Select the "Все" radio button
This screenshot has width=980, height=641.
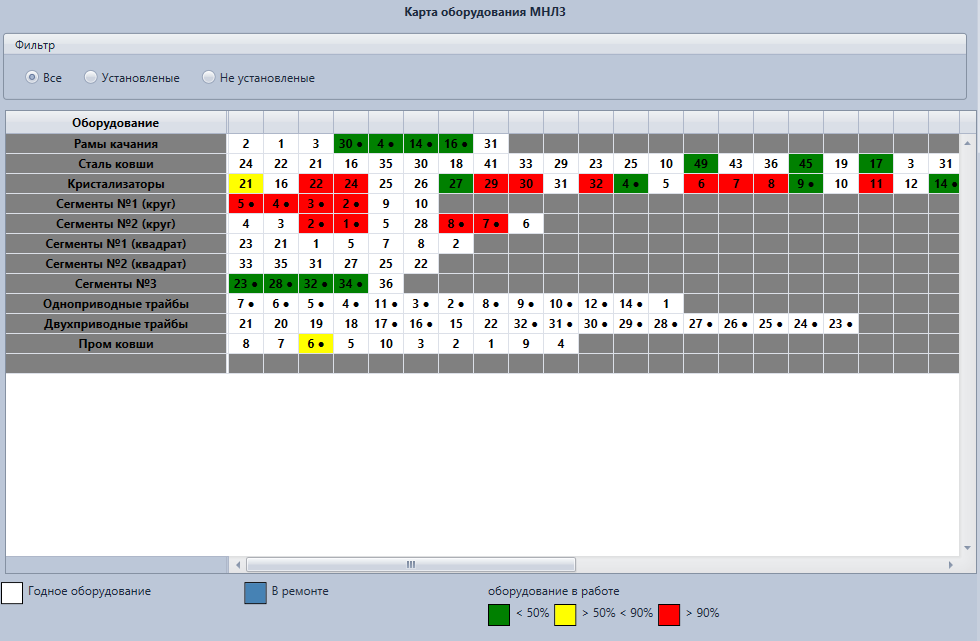(32, 77)
